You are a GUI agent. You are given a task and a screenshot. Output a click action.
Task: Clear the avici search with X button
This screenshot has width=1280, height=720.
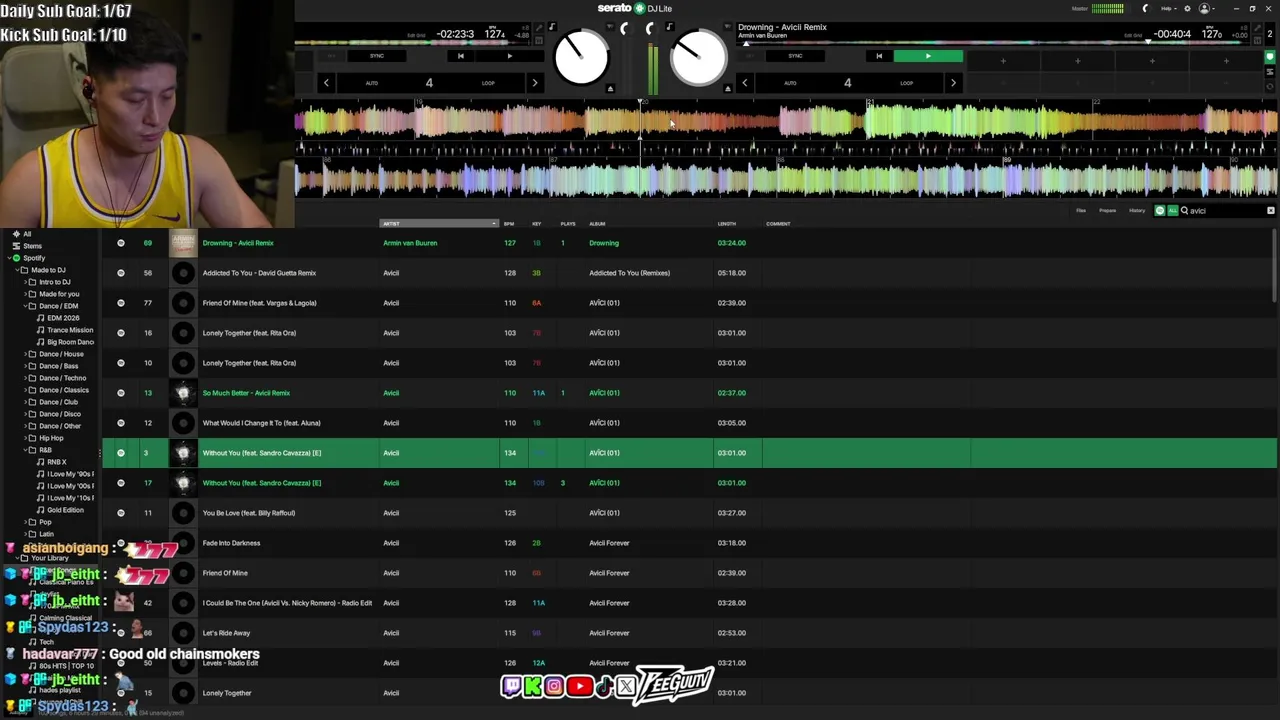[1271, 211]
